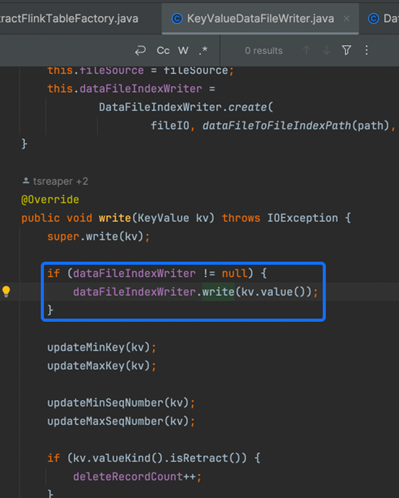Click the author person icon beside tsreaper
The width and height of the screenshot is (399, 498).
pos(26,181)
